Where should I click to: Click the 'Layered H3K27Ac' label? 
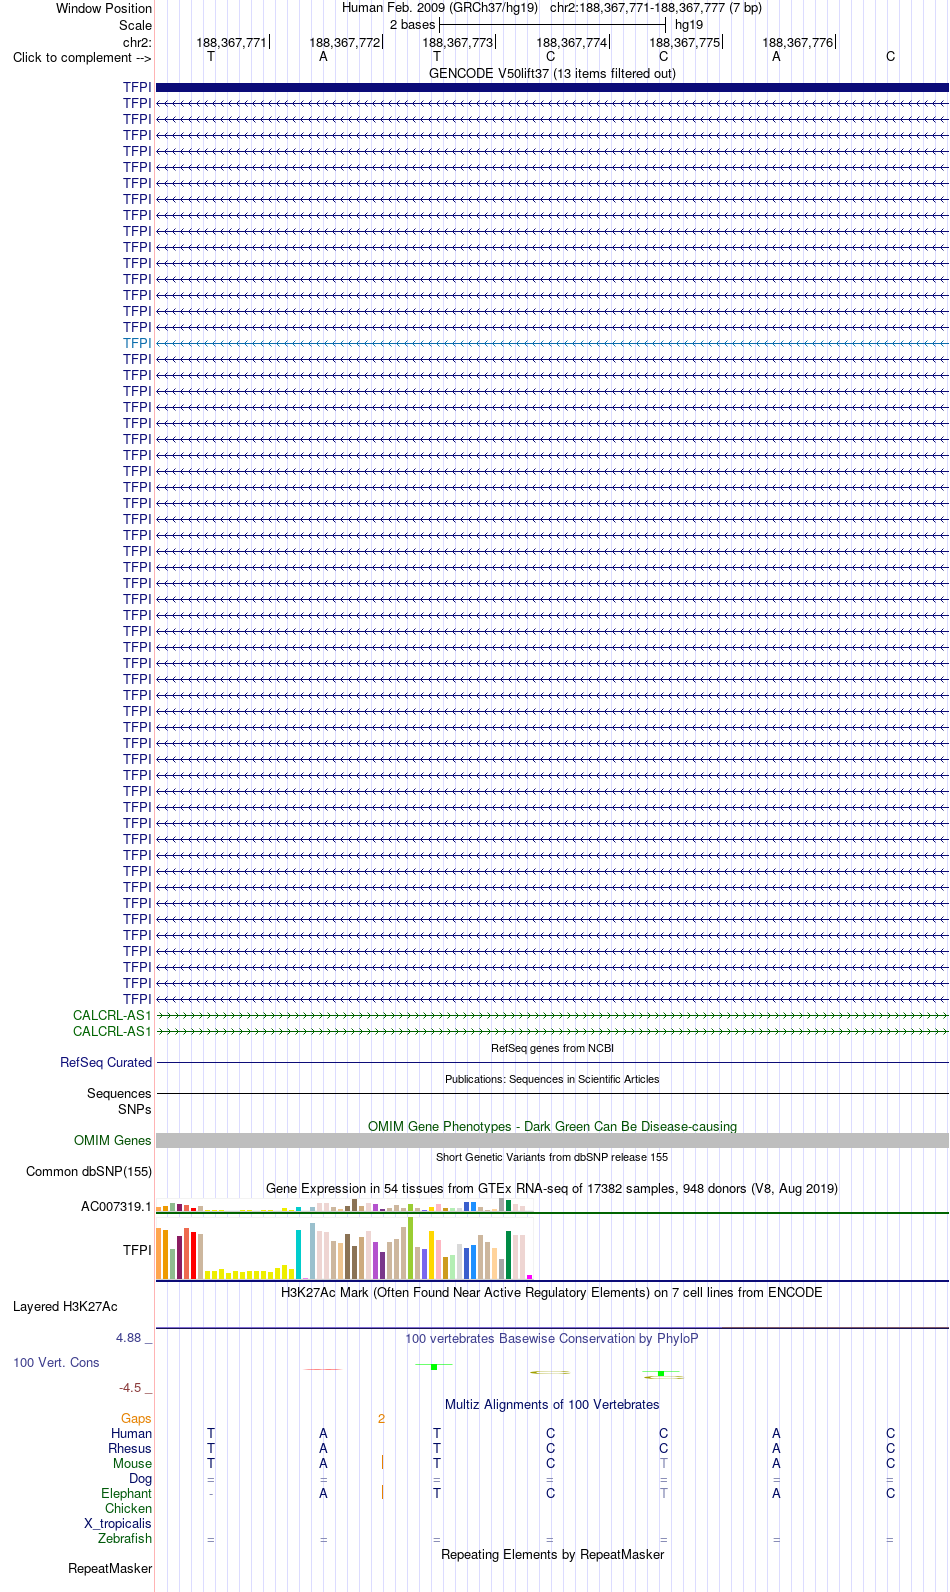[65, 1306]
